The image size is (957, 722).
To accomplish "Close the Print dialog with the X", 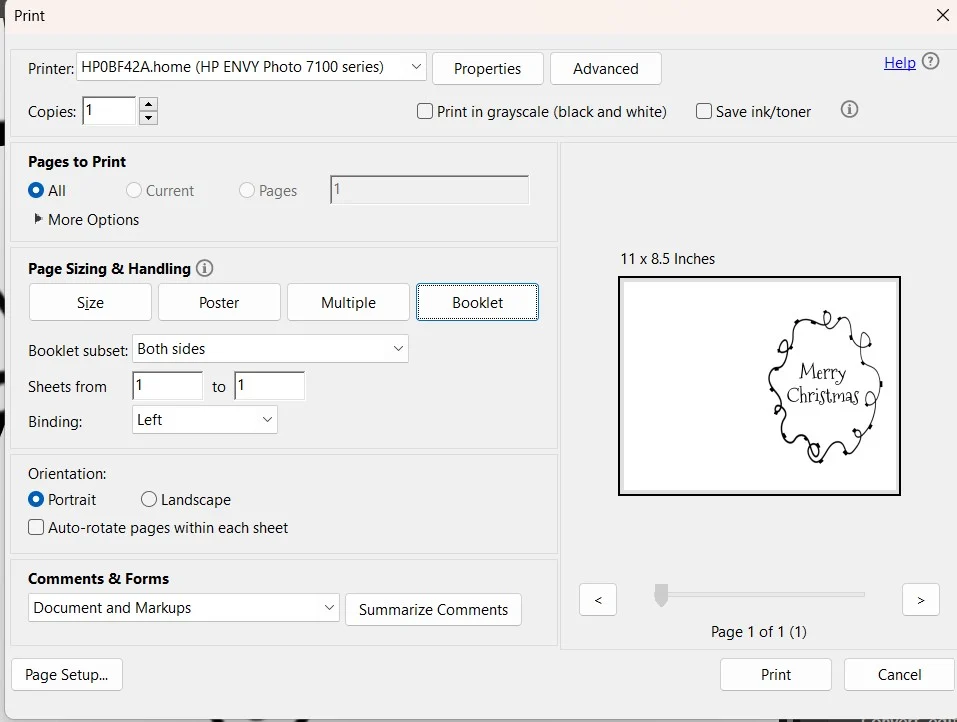I will click(x=942, y=15).
